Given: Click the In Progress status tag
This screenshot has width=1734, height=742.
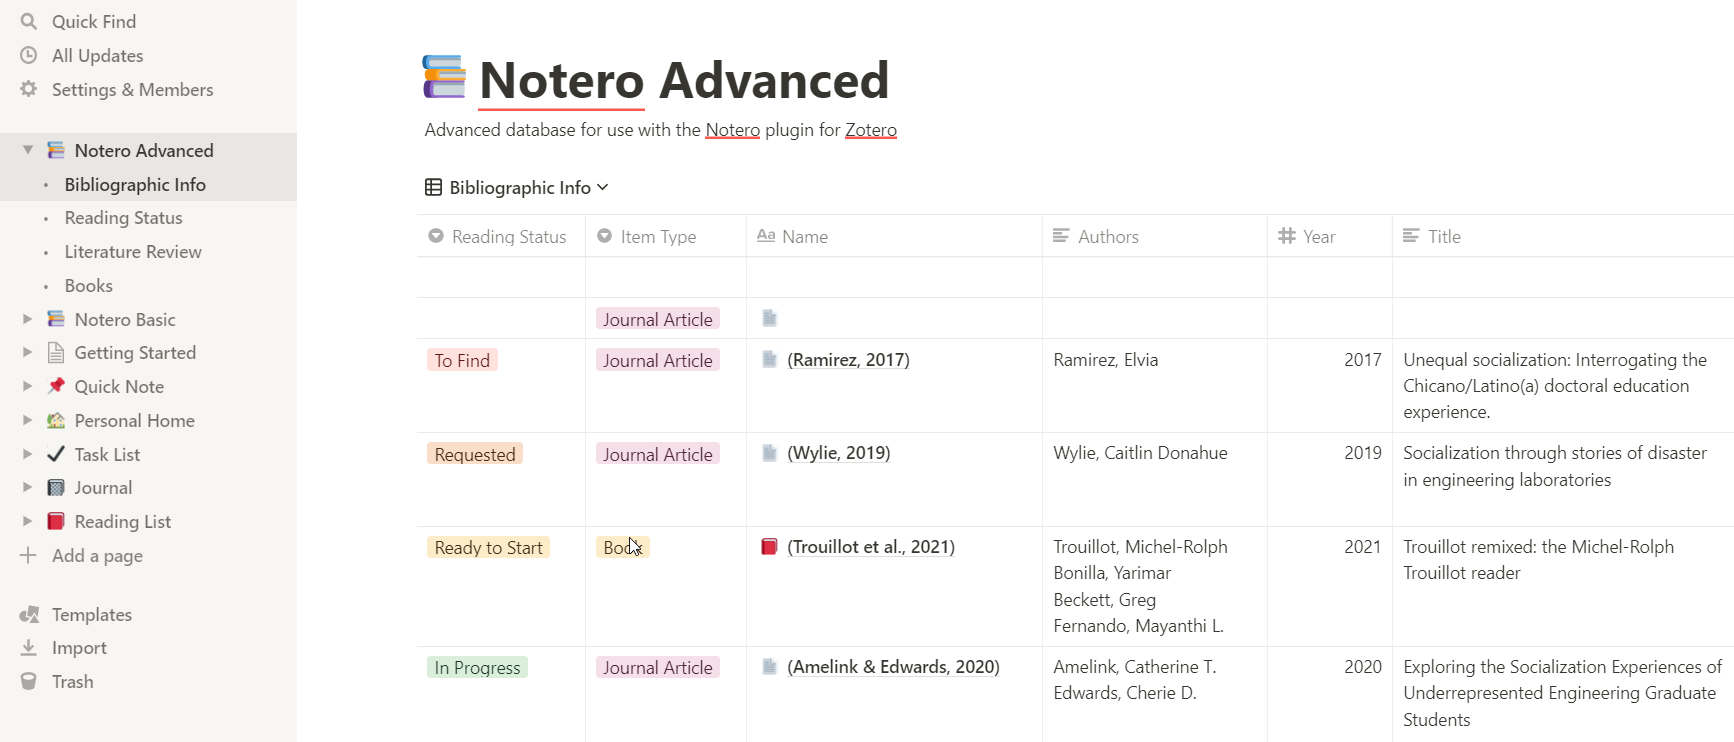Looking at the screenshot, I should coord(477,667).
